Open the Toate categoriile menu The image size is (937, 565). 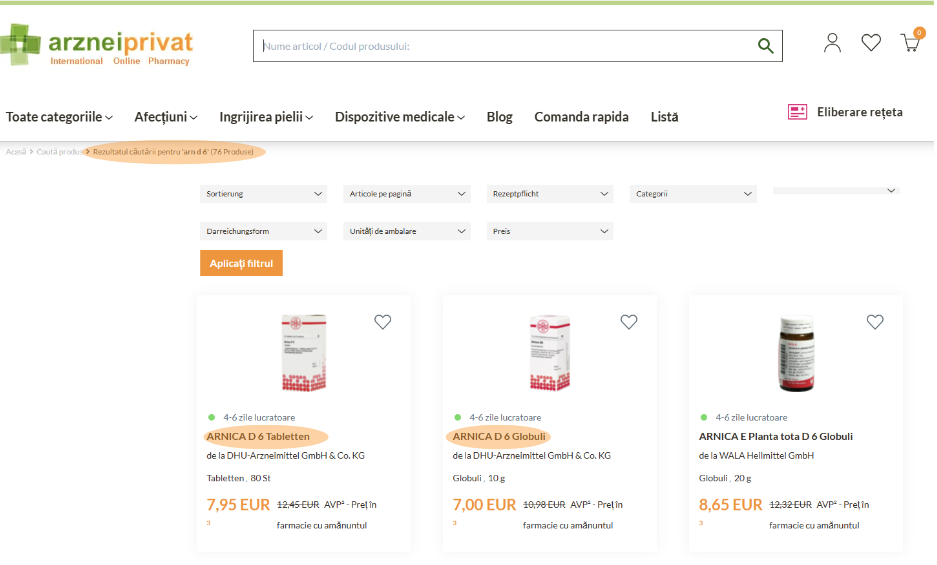59,117
